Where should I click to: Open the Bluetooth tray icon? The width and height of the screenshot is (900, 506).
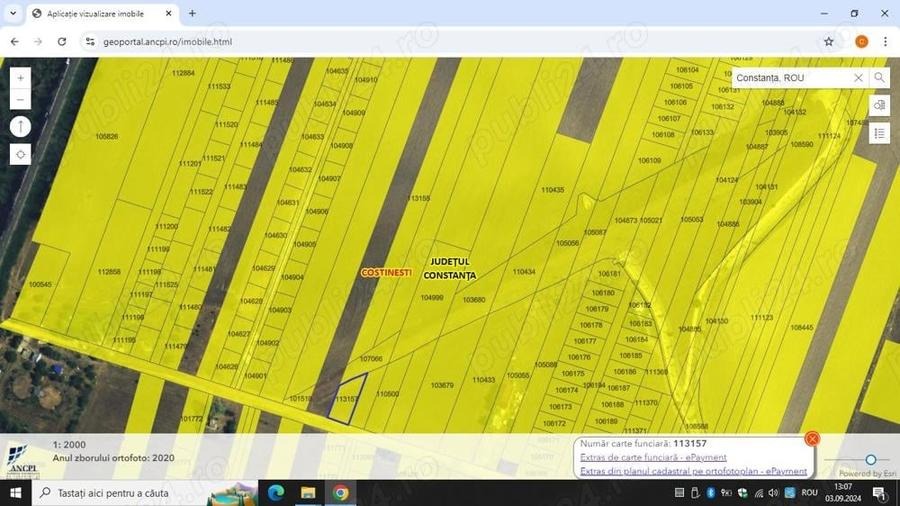click(x=710, y=493)
